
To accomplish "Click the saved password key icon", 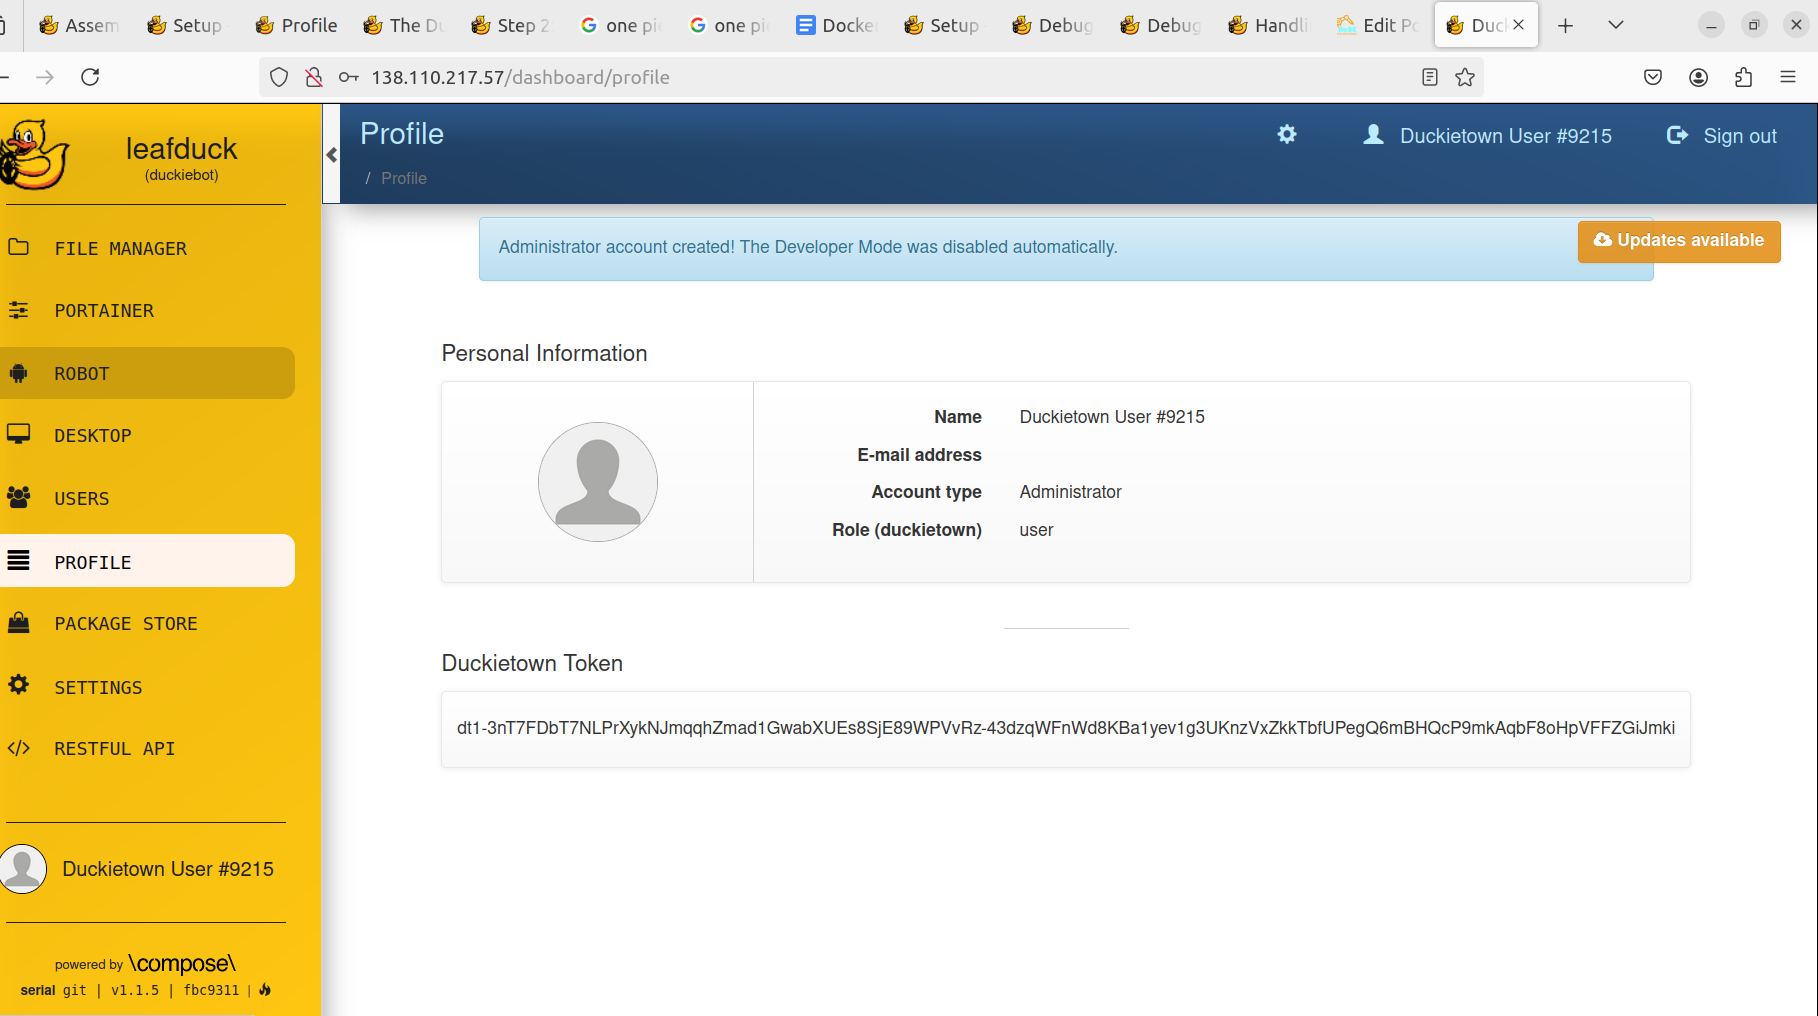I will click(x=349, y=77).
